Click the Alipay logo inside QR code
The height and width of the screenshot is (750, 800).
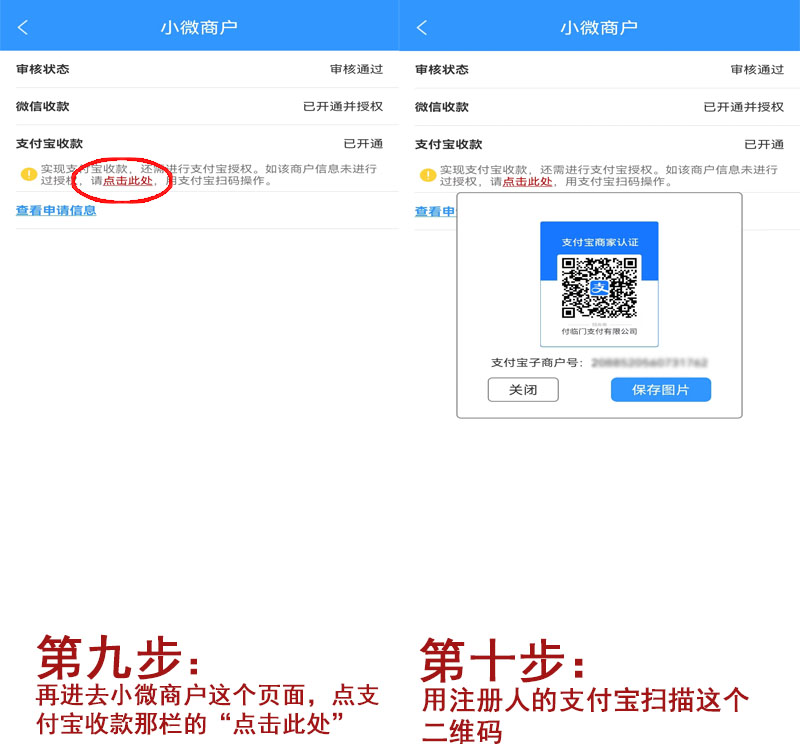pyautogui.click(x=599, y=287)
